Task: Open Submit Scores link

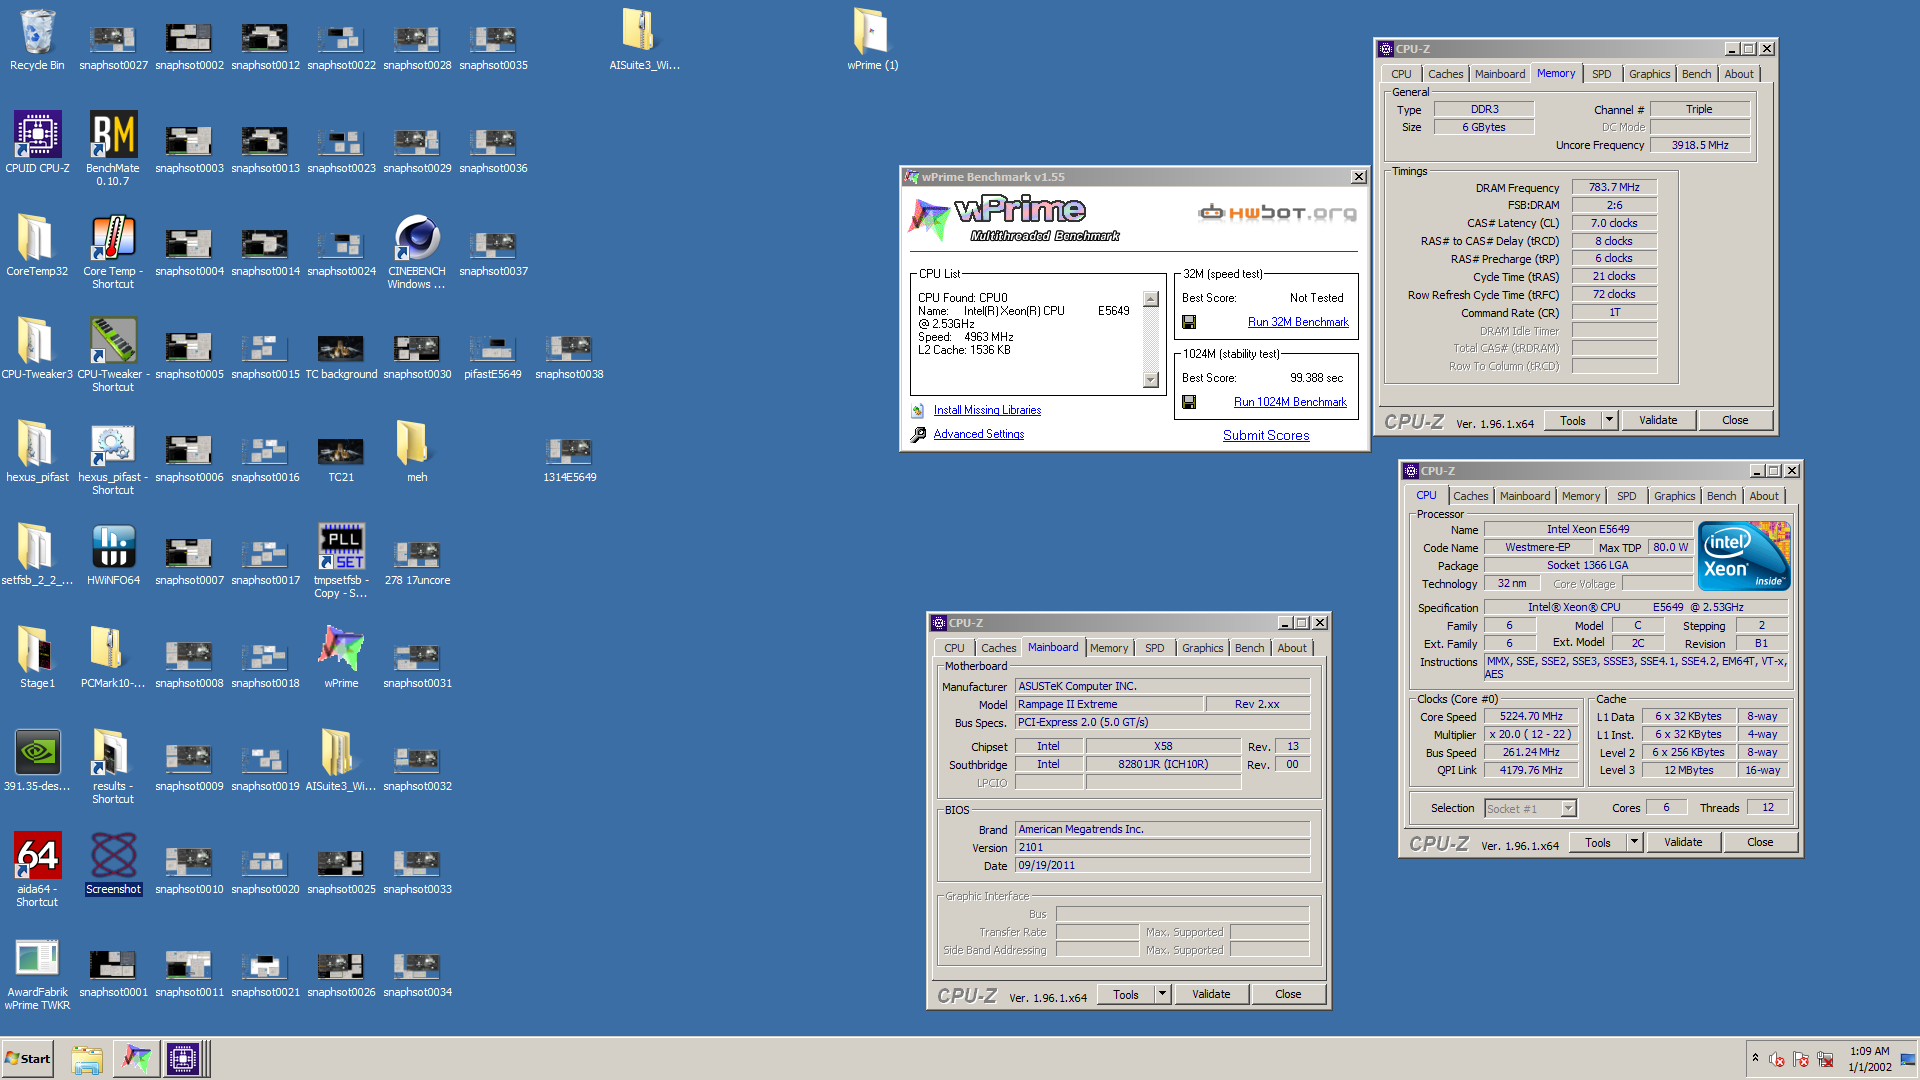Action: pos(1266,435)
